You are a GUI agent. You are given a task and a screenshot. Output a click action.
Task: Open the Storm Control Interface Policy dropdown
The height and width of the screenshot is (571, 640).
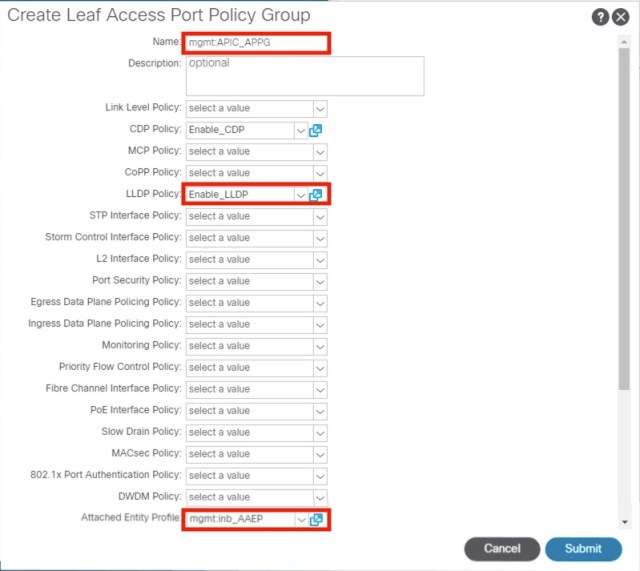click(320, 238)
